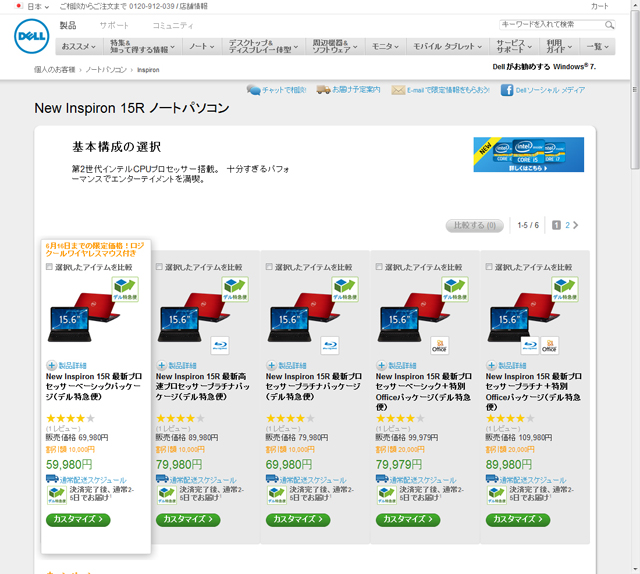Click the next page arrow in pagination

(x=576, y=225)
